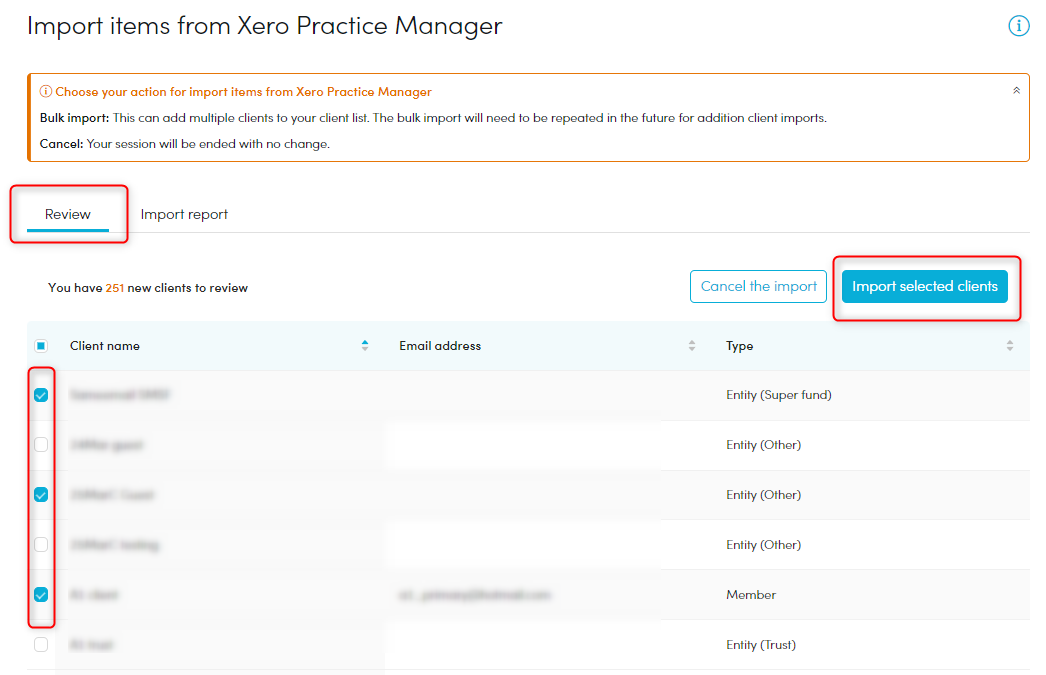Tick the Entity (Trust) row checkbox
Screen dimensions: 1046x675
41,644
